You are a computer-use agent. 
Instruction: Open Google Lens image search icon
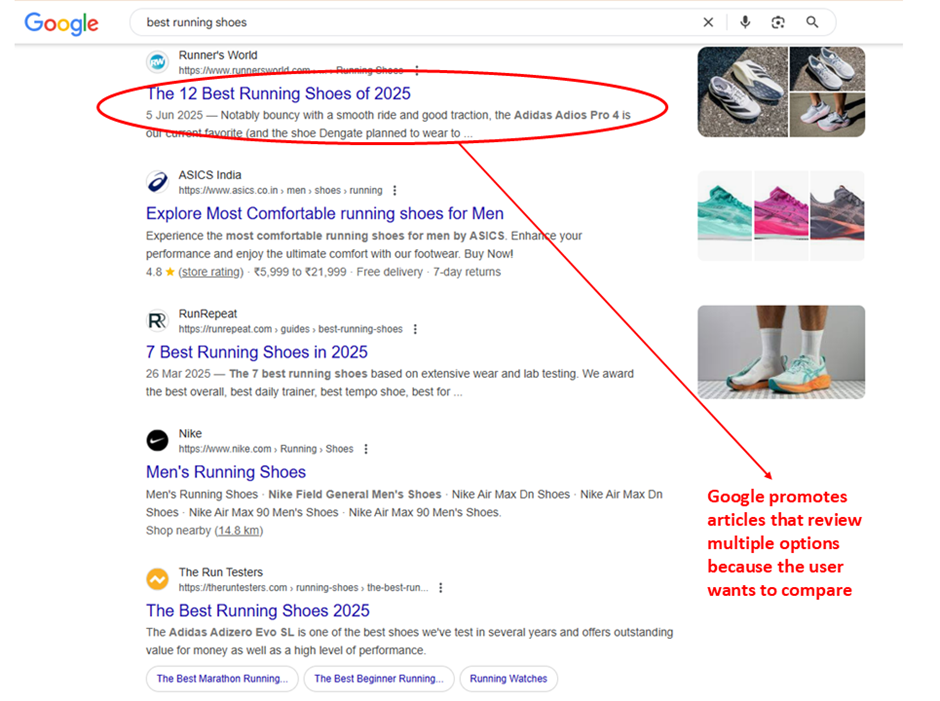coord(778,23)
